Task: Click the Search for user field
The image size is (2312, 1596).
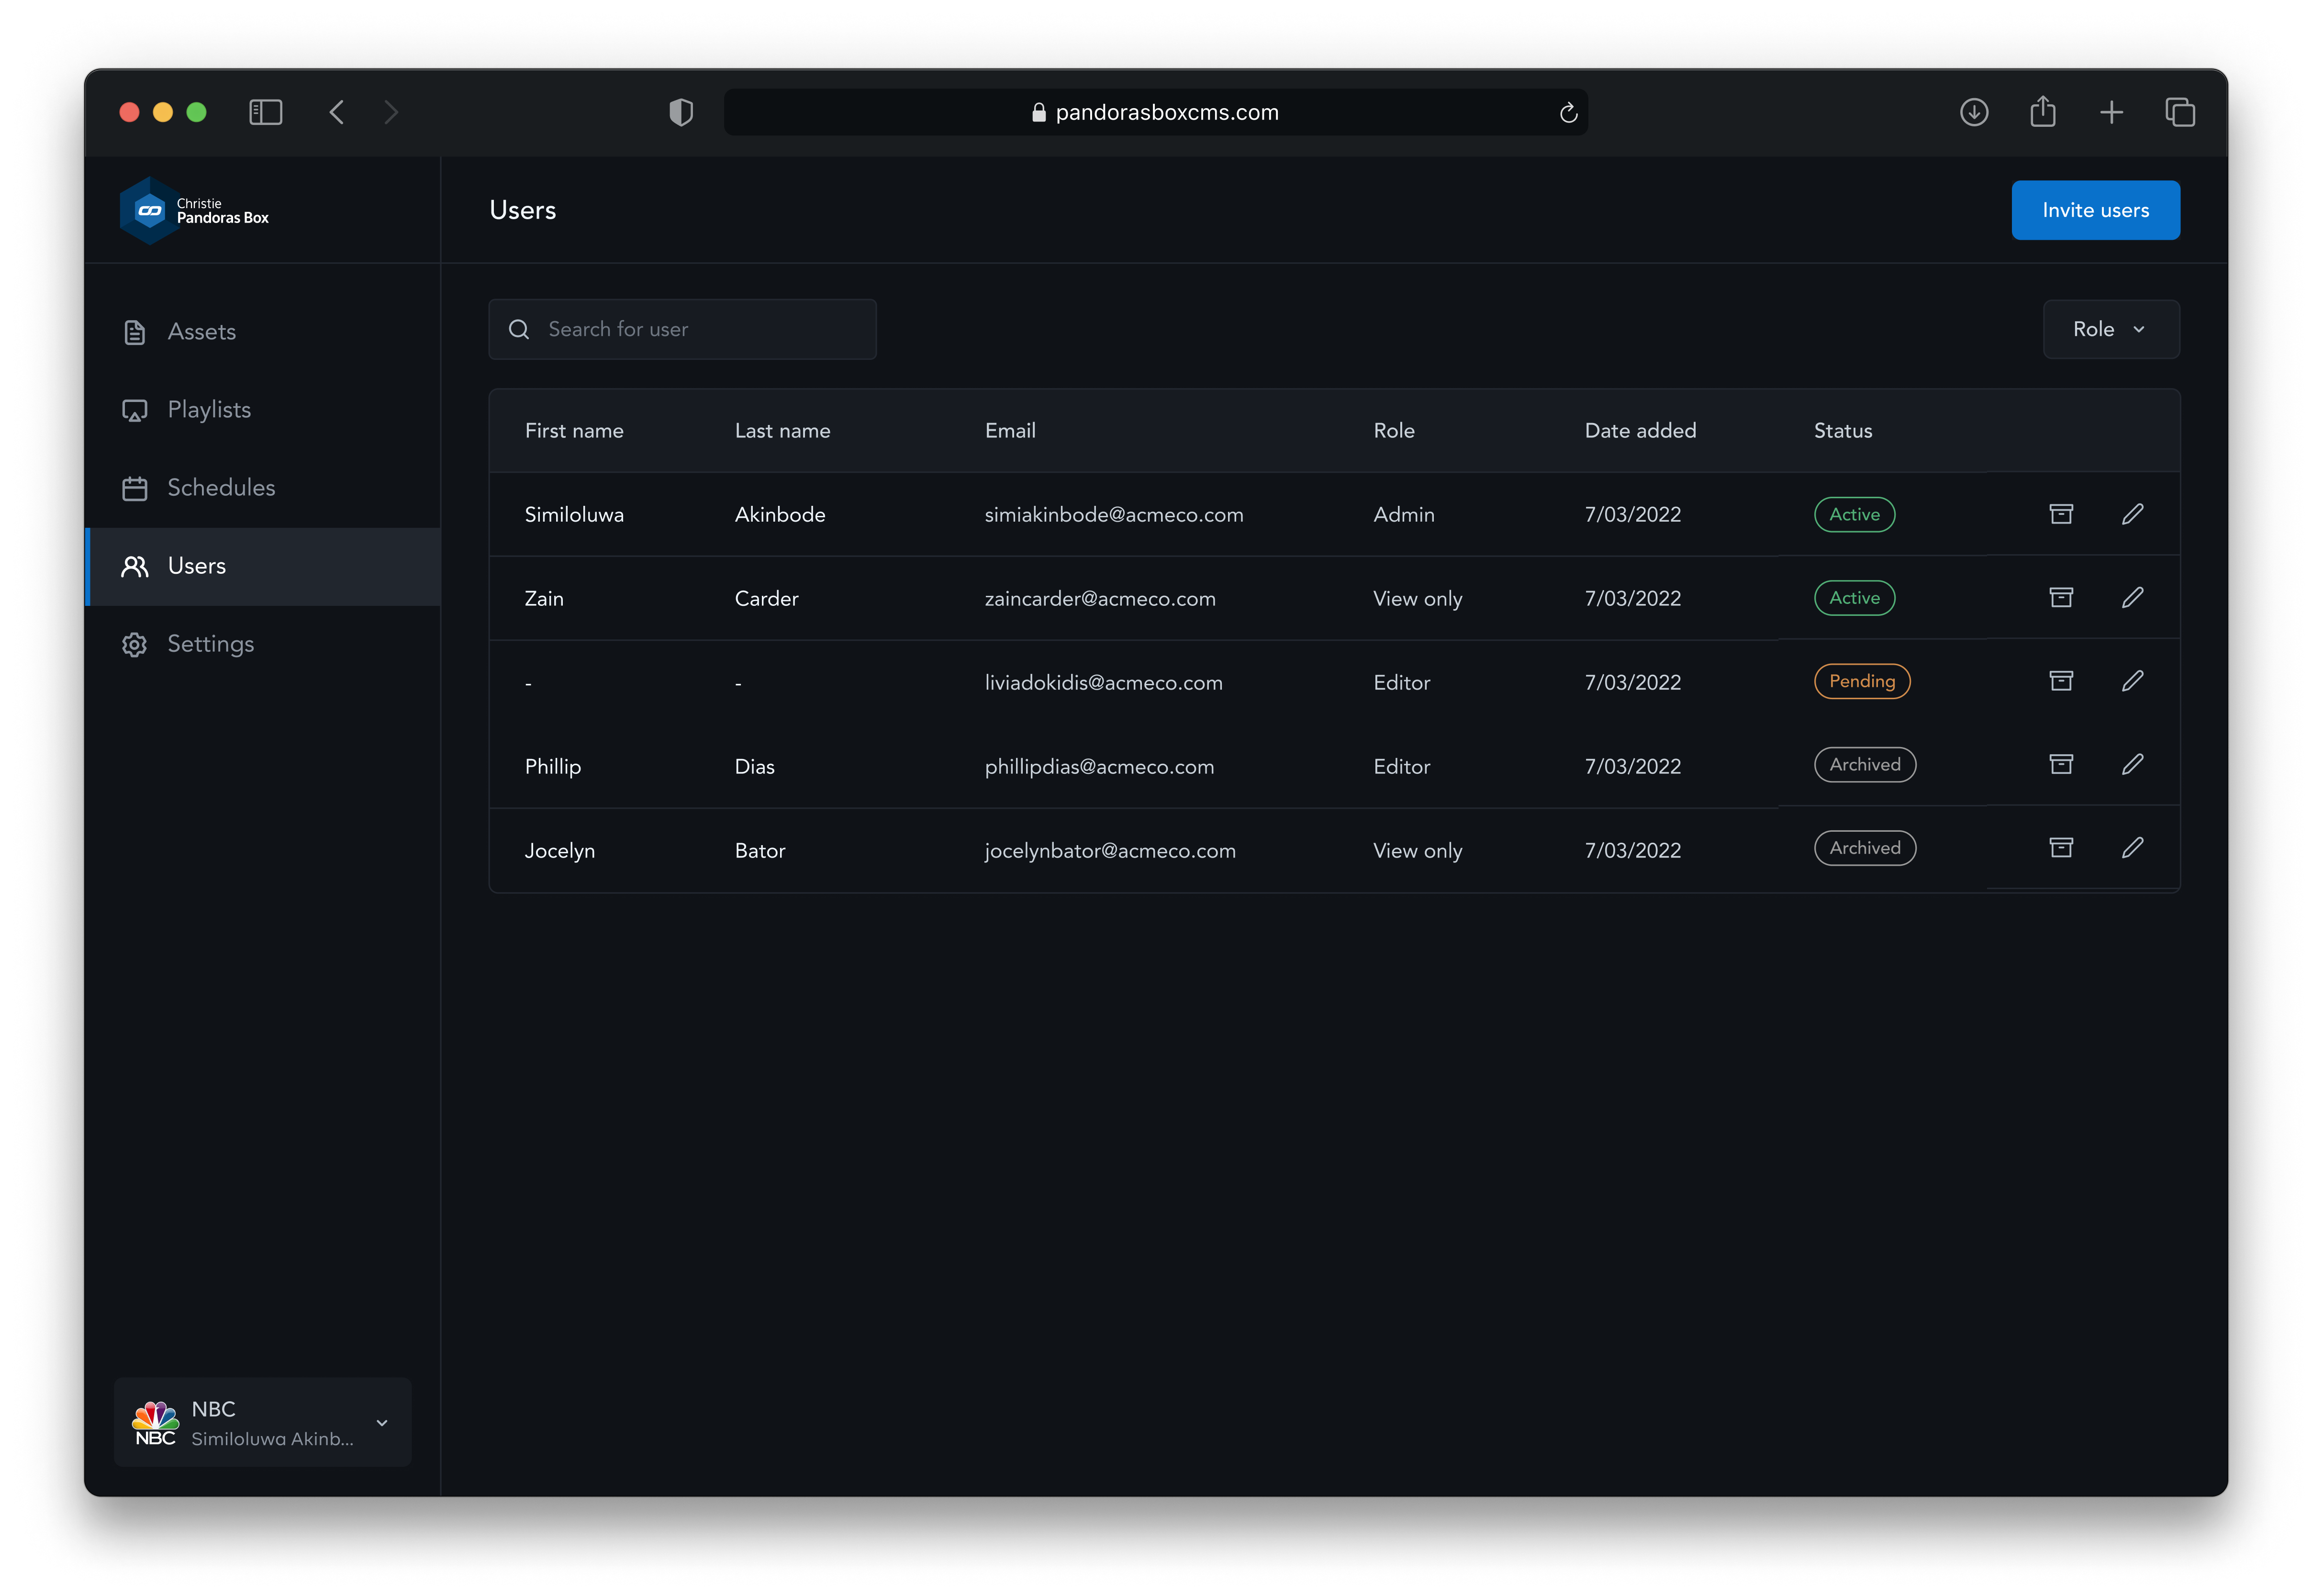Action: 682,329
